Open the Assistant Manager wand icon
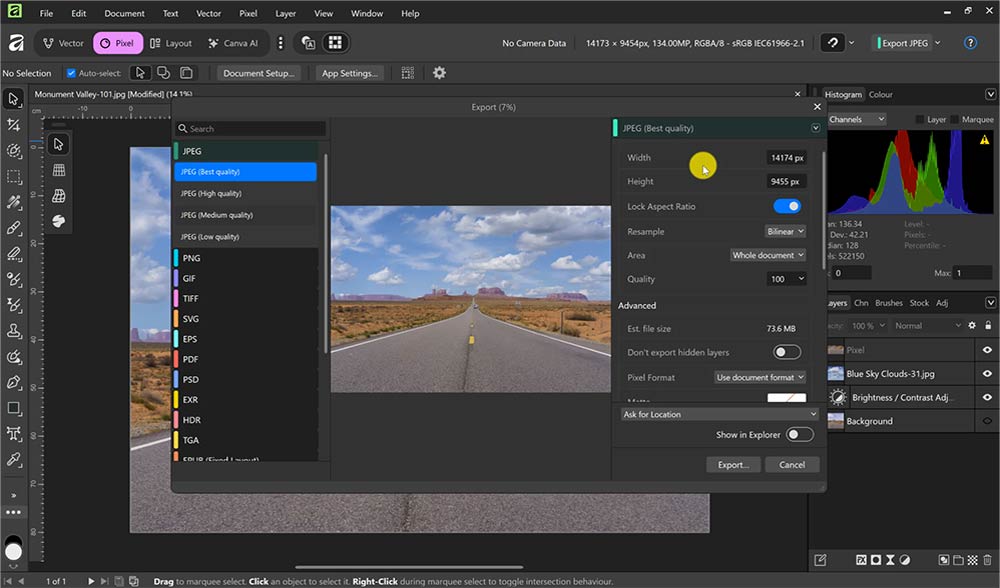 831,43
